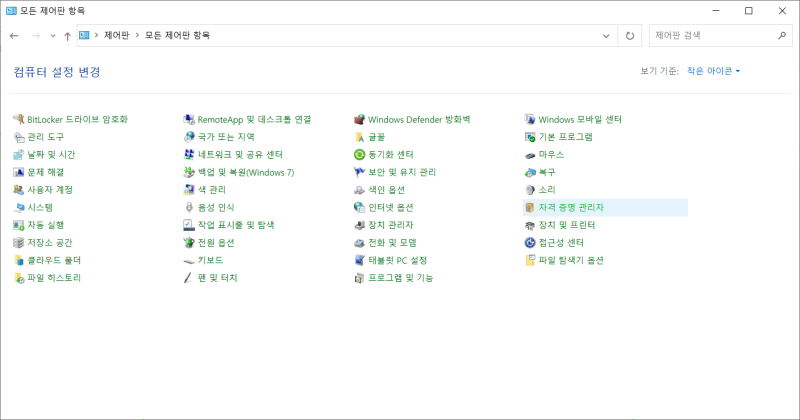Image resolution: width=800 pixels, height=420 pixels.
Task: Open the Windows Defender 방화벽 icon
Action: [x=360, y=119]
